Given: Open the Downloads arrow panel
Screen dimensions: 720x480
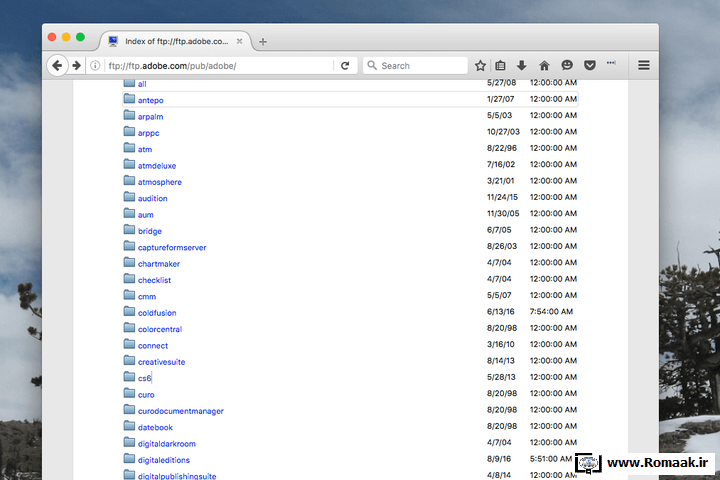Looking at the screenshot, I should [522, 66].
